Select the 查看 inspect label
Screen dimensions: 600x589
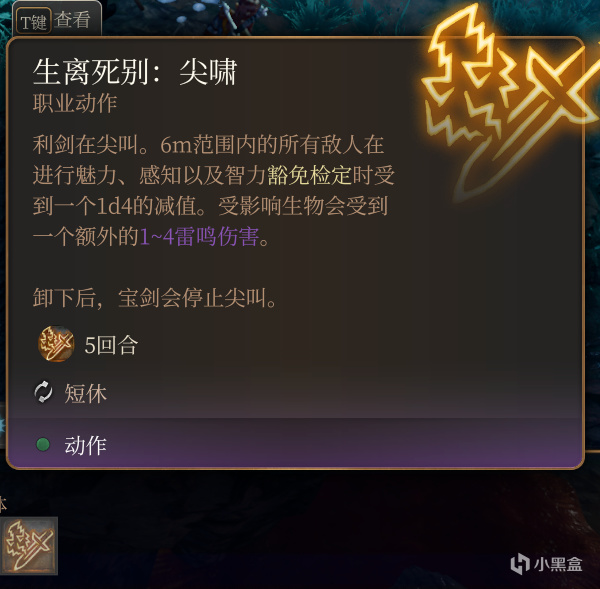72,20
